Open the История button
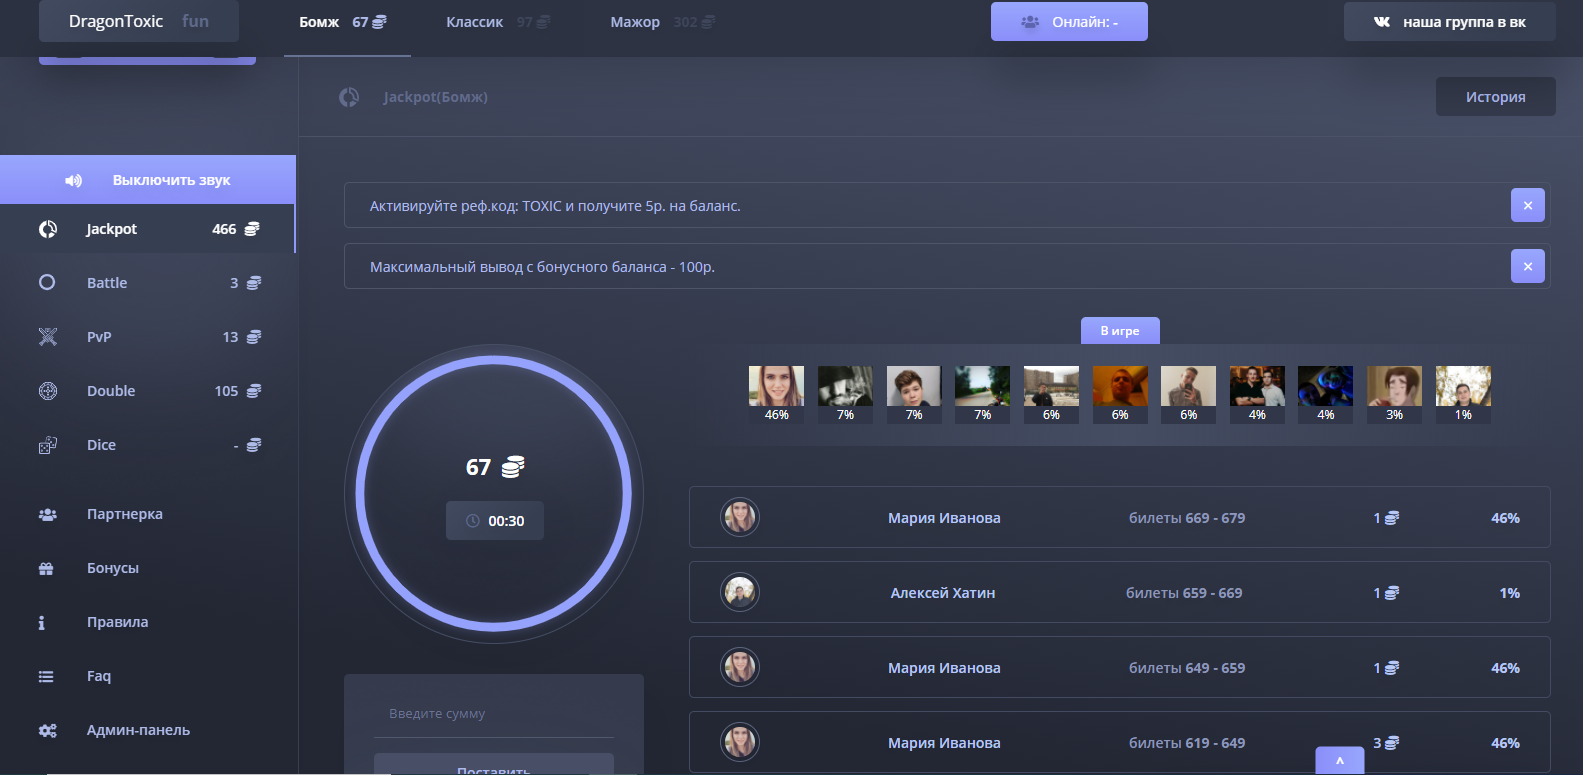The width and height of the screenshot is (1583, 775). pos(1496,97)
